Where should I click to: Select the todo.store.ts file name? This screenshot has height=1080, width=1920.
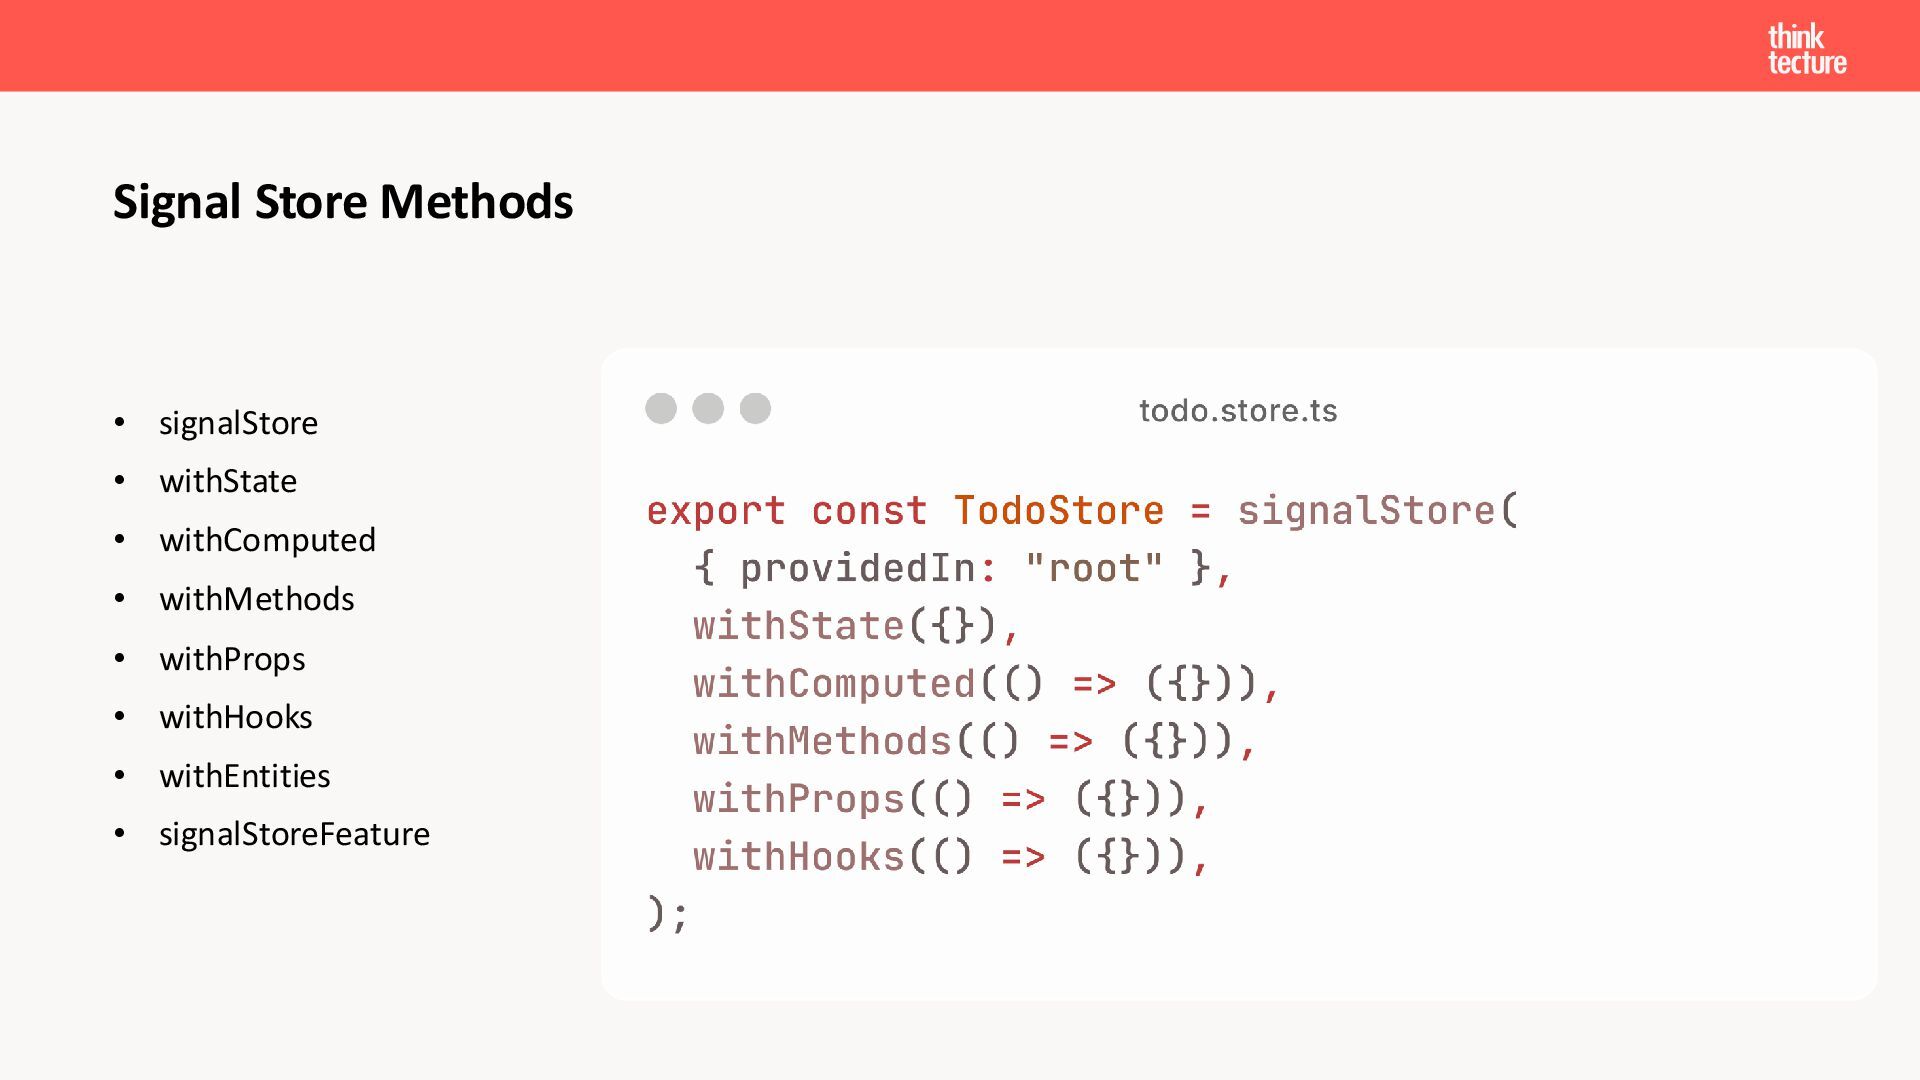point(1238,411)
